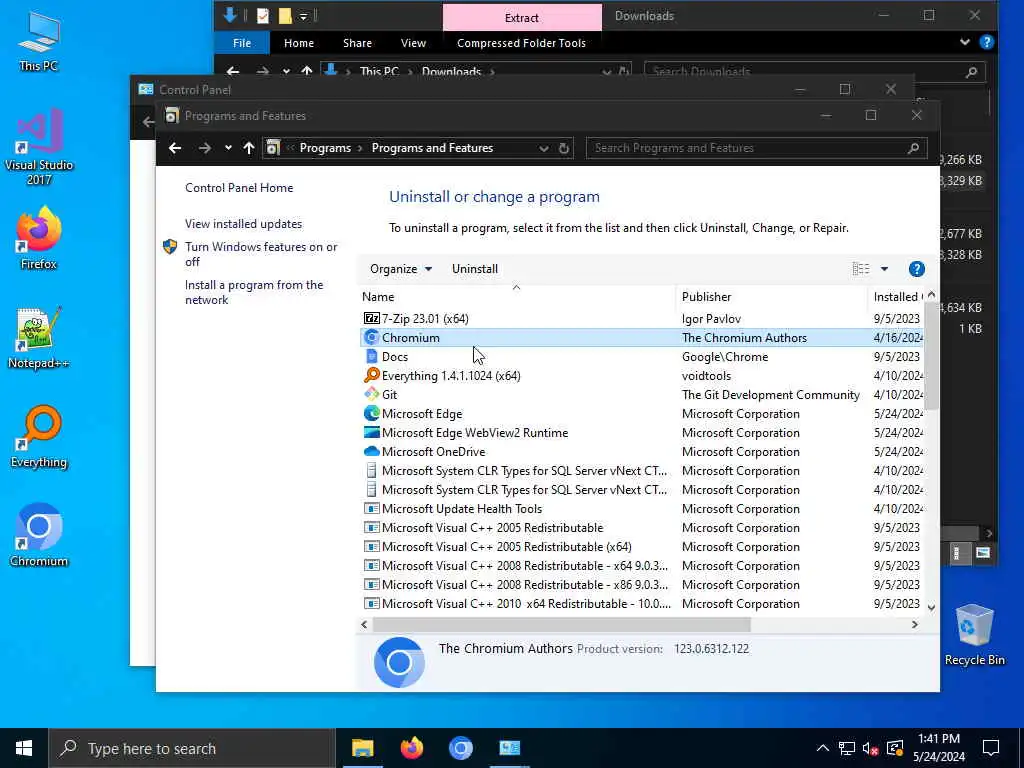The image size is (1024, 768).
Task: Expand the Organize dropdown
Action: (401, 269)
